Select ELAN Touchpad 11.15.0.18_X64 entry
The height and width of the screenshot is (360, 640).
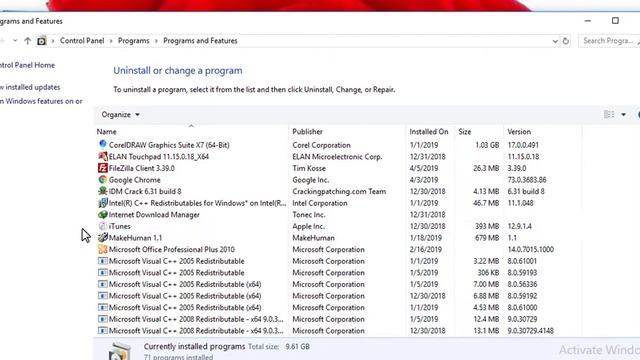pos(159,156)
